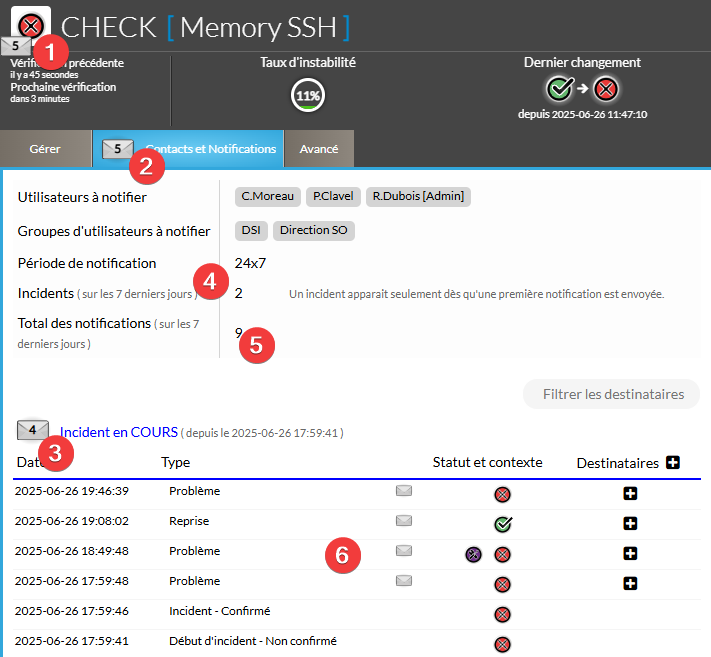Click the envelope icon in the 17:59:48 row
The height and width of the screenshot is (657, 711).
[x=404, y=580]
